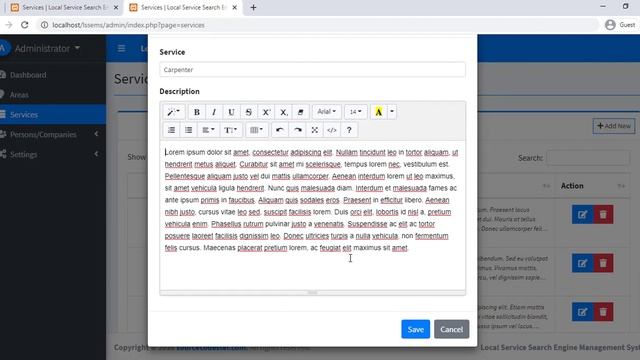Screen dimensions: 640x360
Task: Click the Add New service button
Action: click(614, 126)
